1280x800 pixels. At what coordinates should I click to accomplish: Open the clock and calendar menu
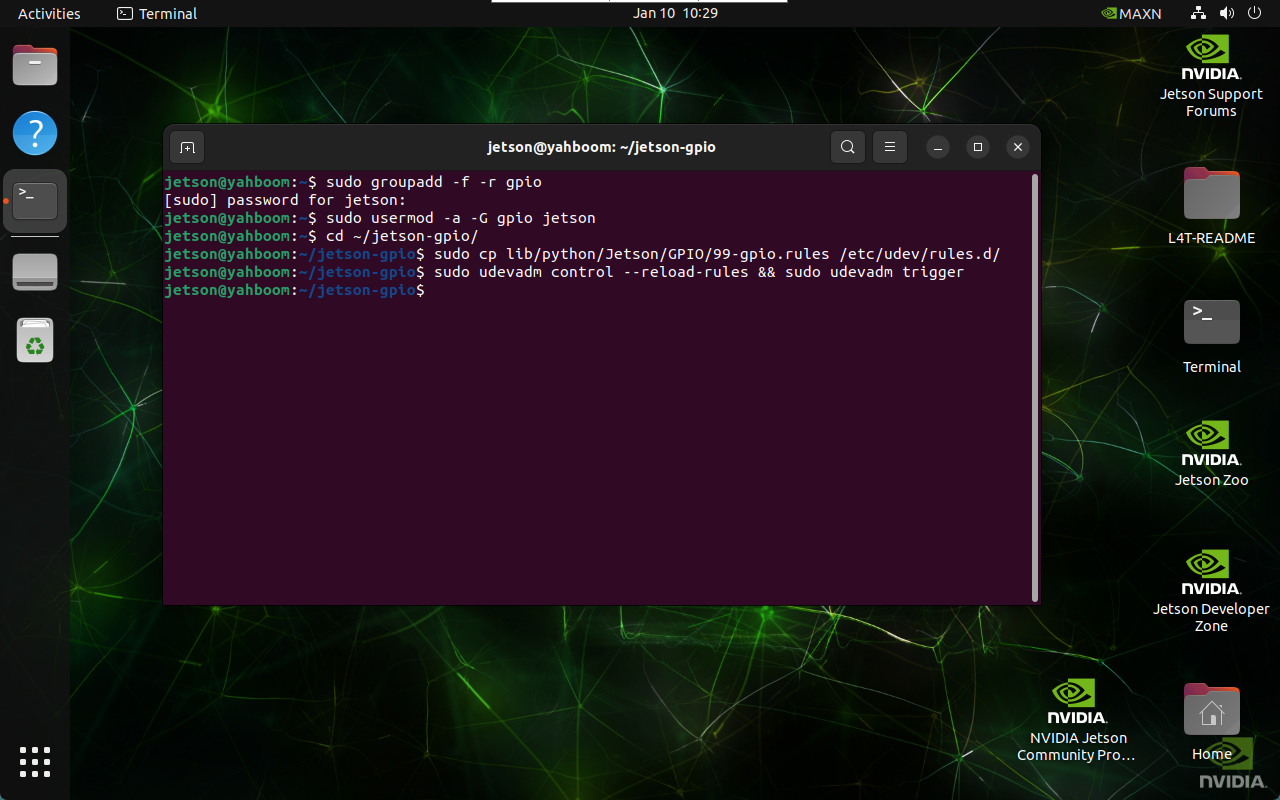(x=675, y=14)
